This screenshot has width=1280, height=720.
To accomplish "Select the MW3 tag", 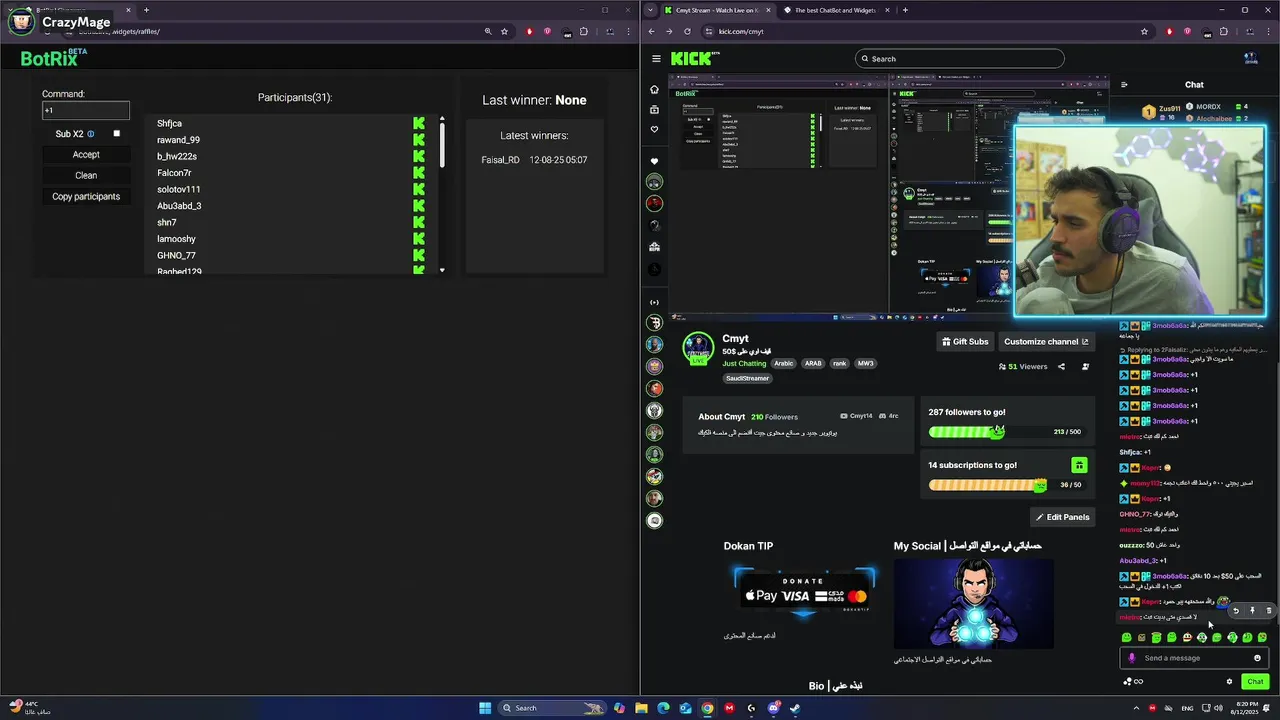I will (x=865, y=364).
